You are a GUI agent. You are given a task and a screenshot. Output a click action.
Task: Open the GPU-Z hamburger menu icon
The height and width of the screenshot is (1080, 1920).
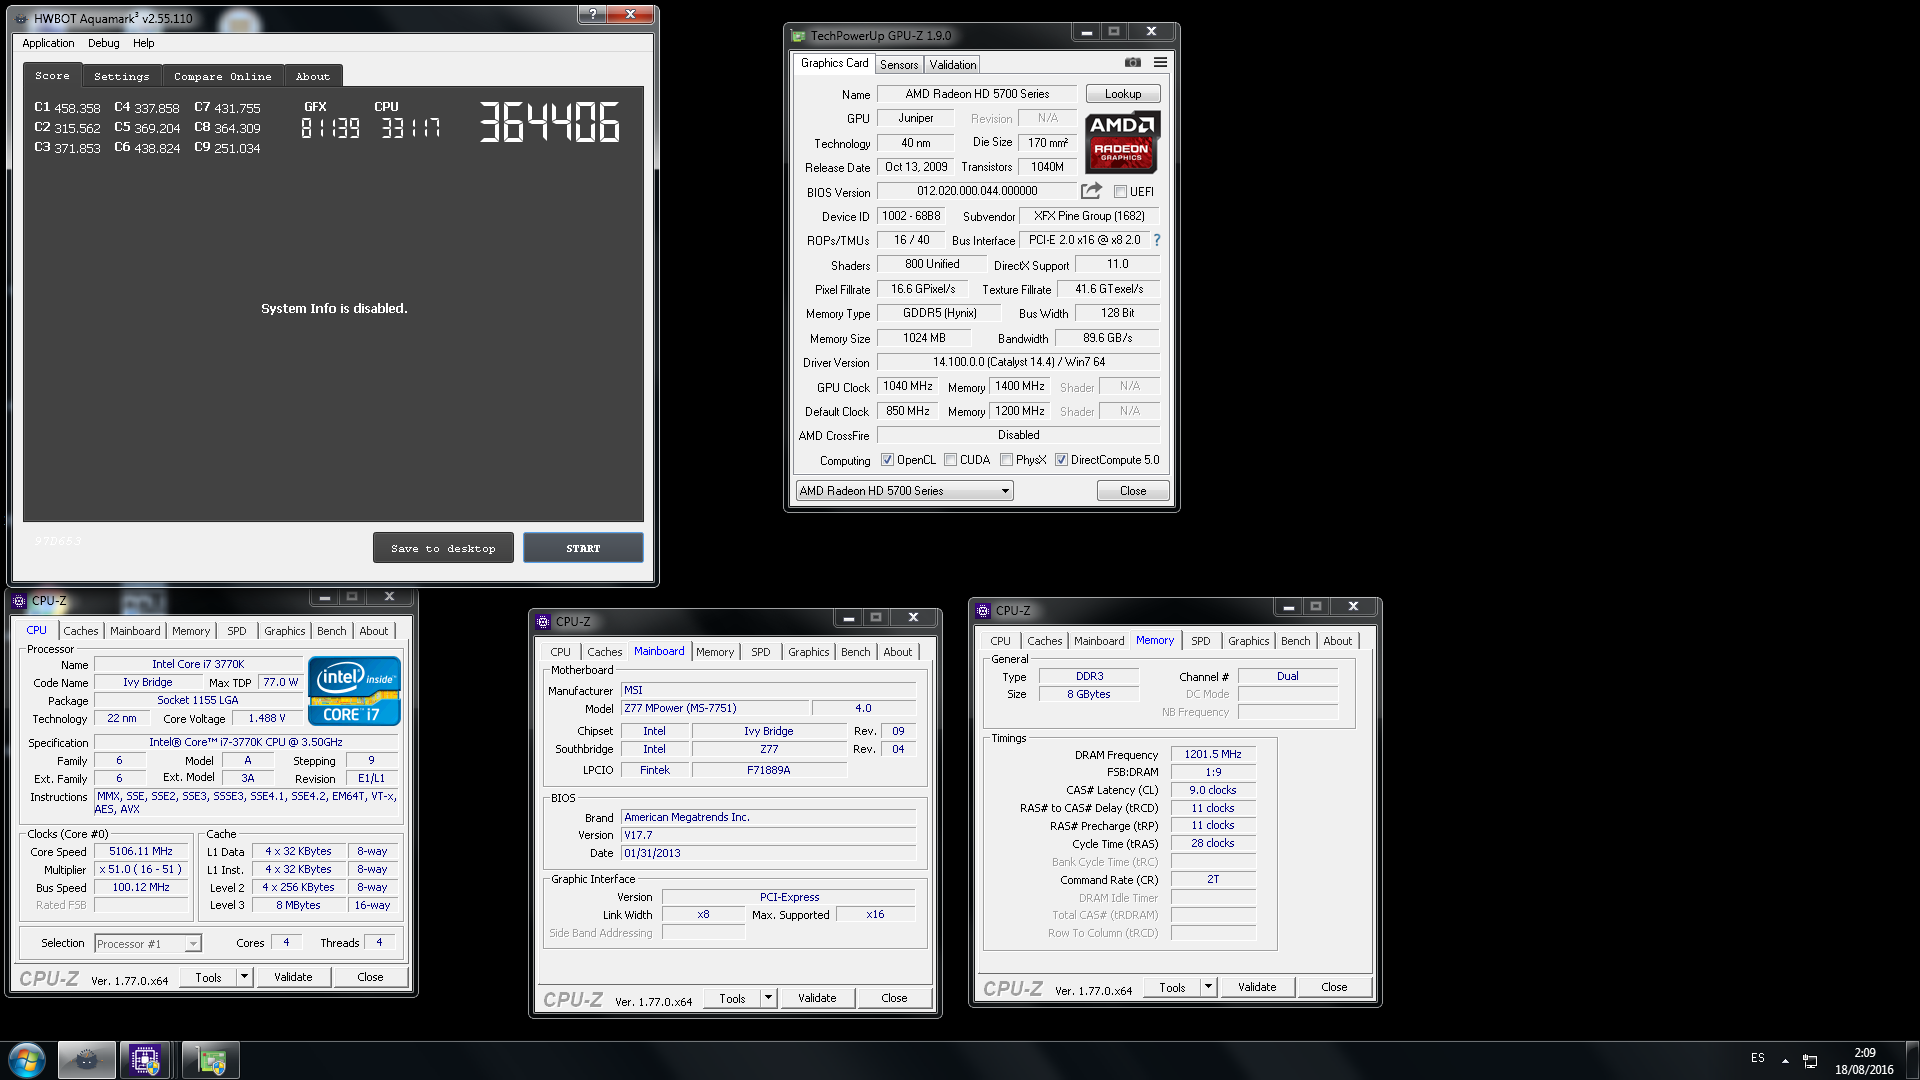(1160, 62)
